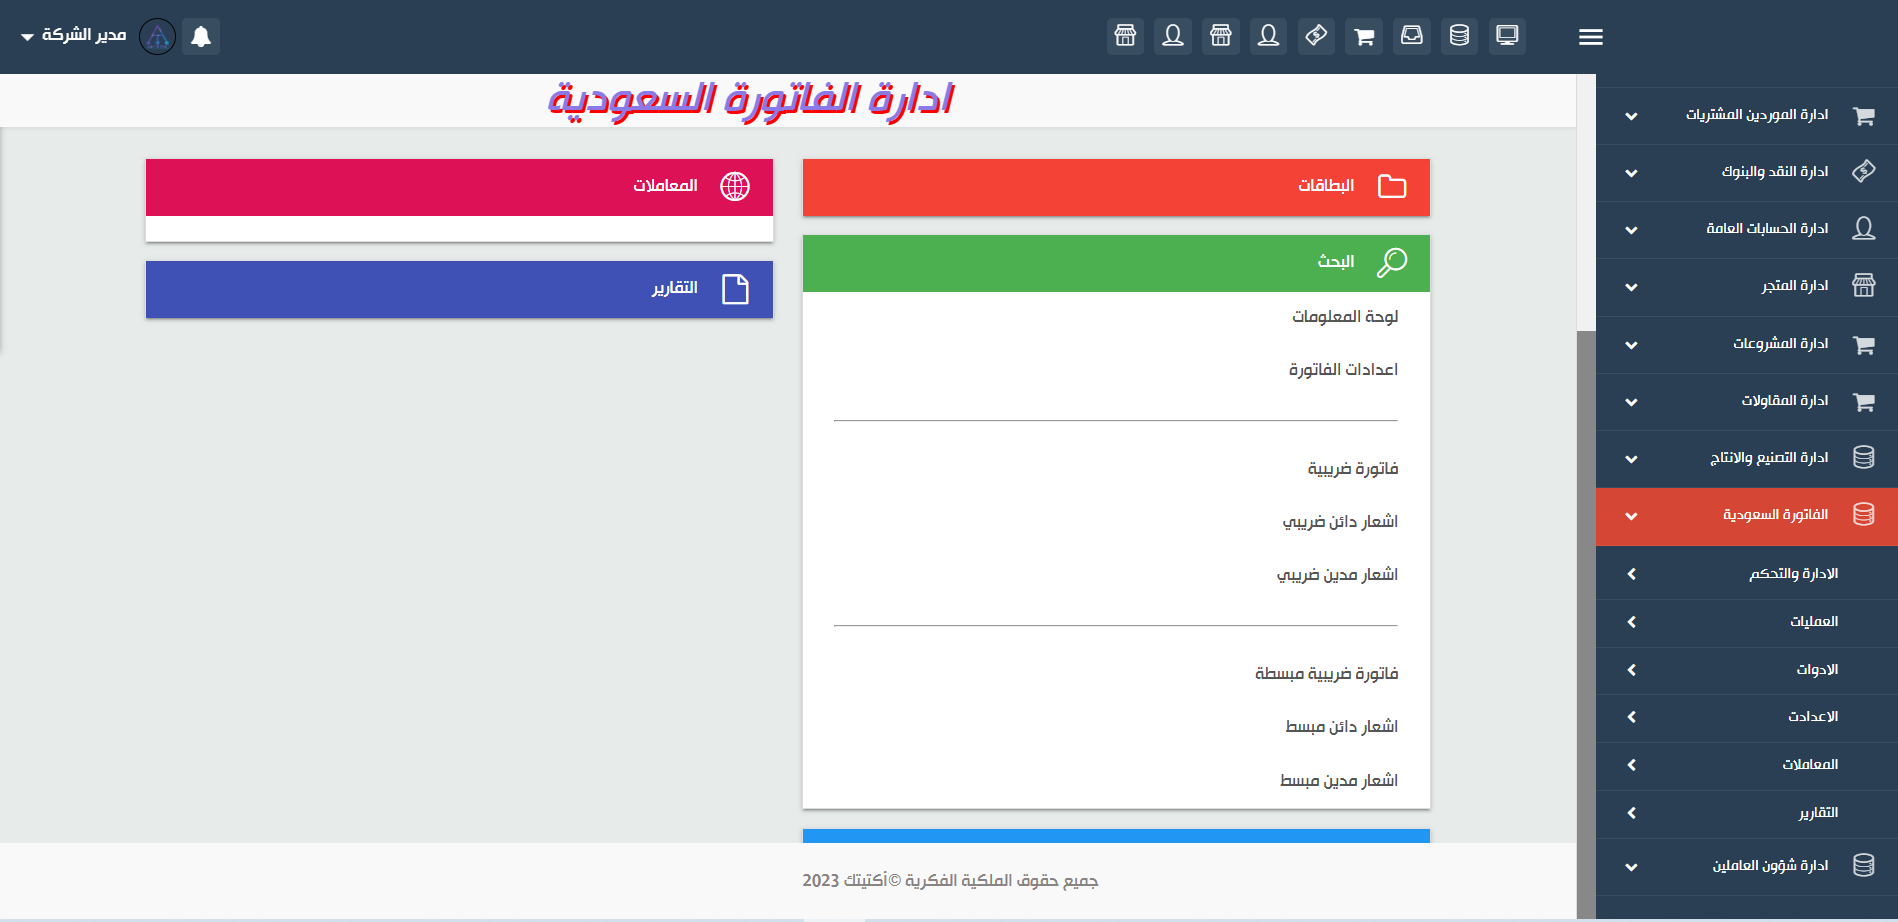Screen dimensions: 1898x922
Task: Expand ادارة الحسابات العامة with its chevron
Action: [1632, 230]
